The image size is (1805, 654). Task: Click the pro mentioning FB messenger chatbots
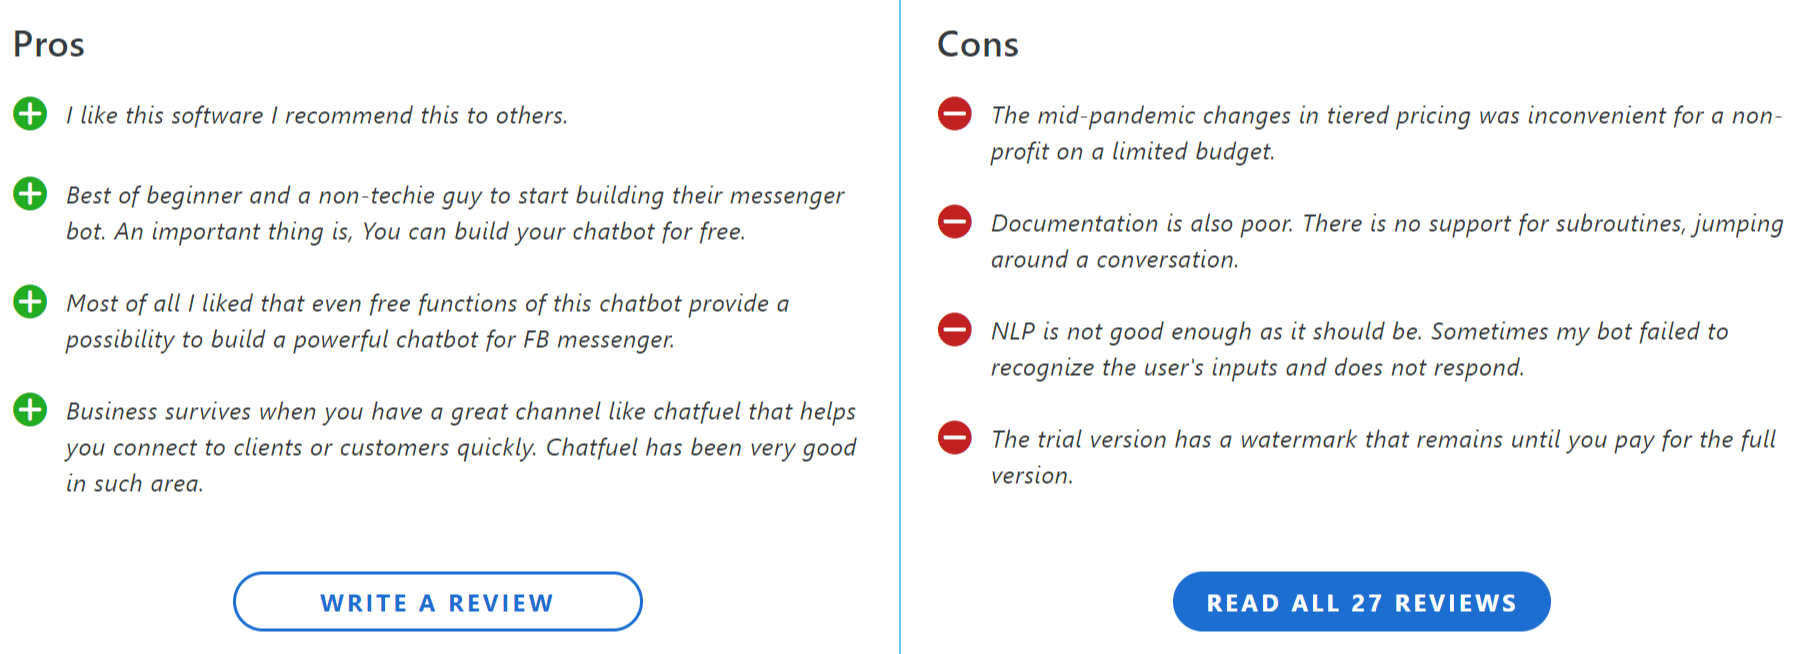coord(428,321)
